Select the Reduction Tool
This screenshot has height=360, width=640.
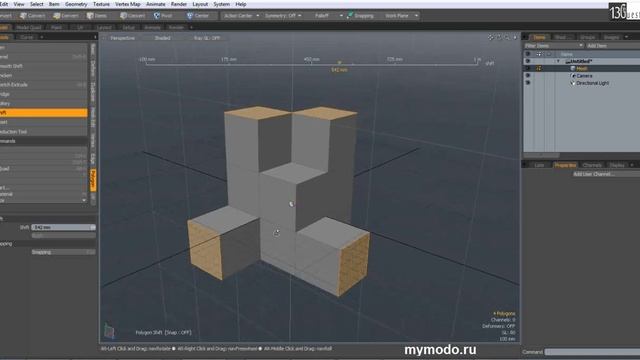click(43, 132)
